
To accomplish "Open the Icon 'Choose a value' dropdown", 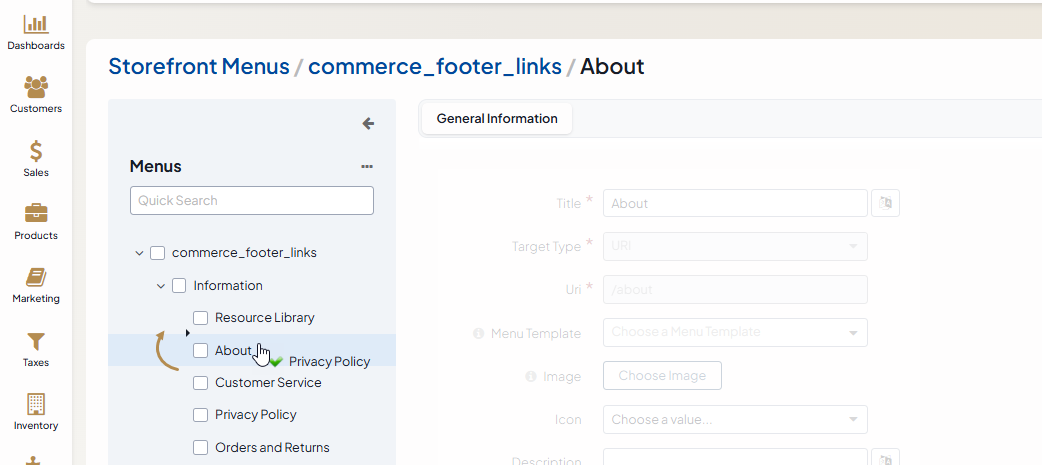I will tap(735, 420).
